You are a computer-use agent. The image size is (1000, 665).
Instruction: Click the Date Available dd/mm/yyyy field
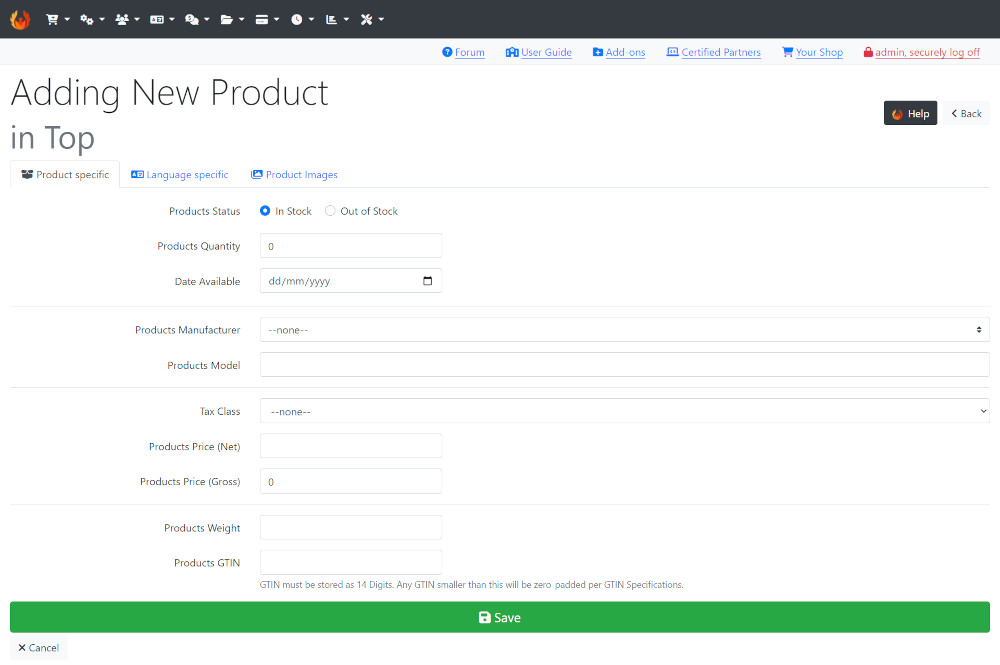pyautogui.click(x=351, y=281)
